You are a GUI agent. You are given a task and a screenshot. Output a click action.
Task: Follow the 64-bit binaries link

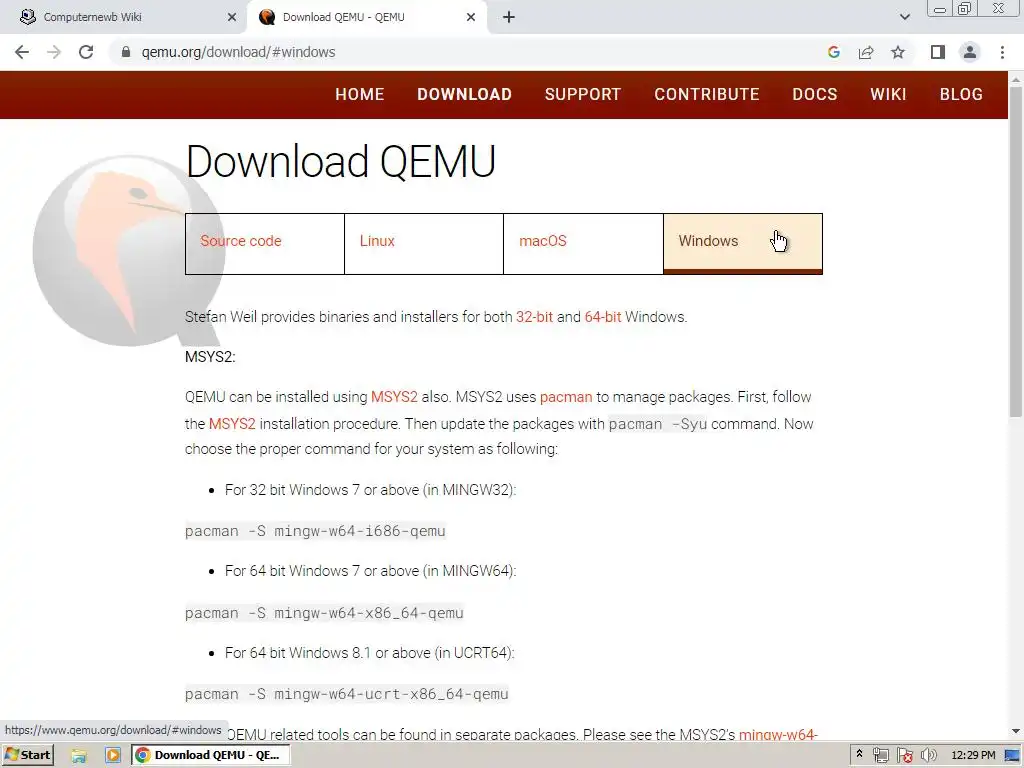pos(603,317)
